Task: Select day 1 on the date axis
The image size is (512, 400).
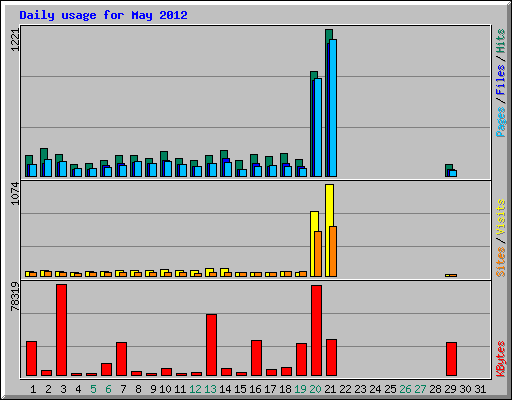Action: click(33, 389)
